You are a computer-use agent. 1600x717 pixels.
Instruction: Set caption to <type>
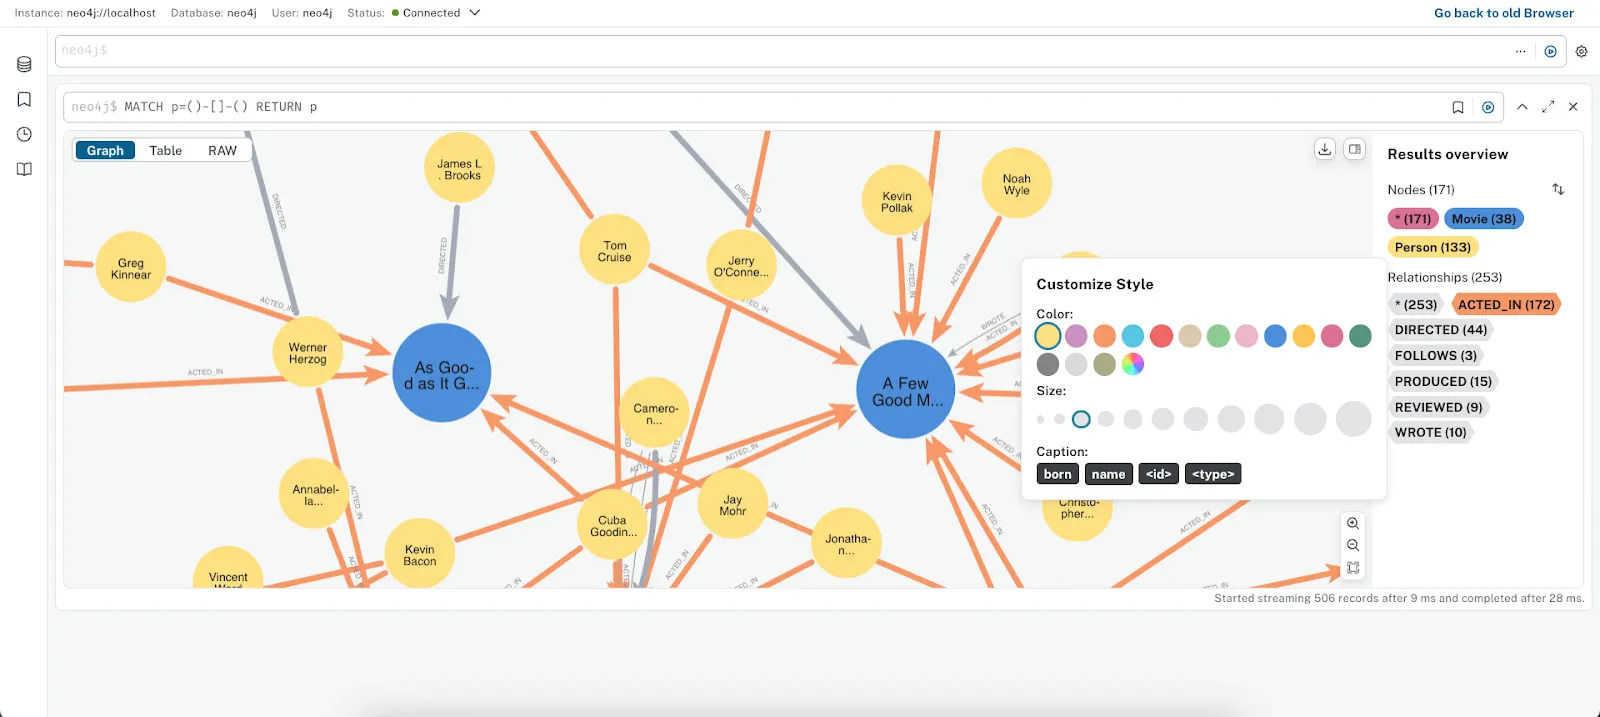click(1213, 474)
